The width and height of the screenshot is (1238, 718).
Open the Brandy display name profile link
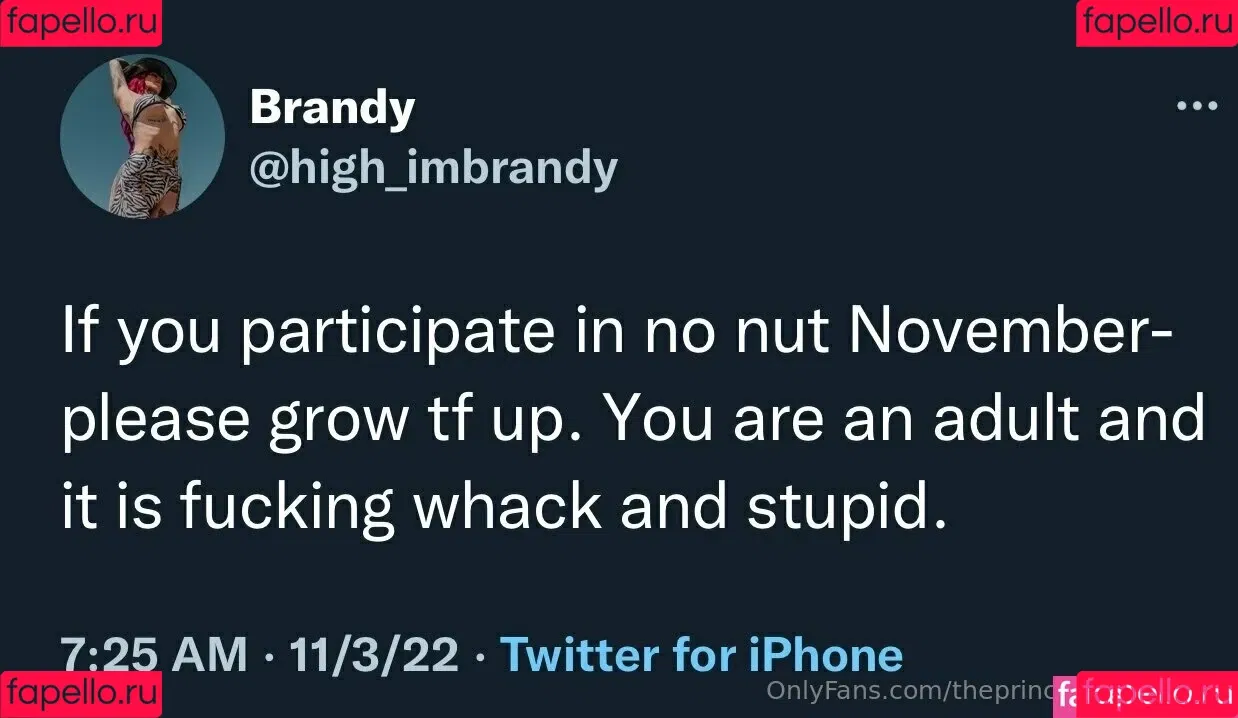(332, 107)
